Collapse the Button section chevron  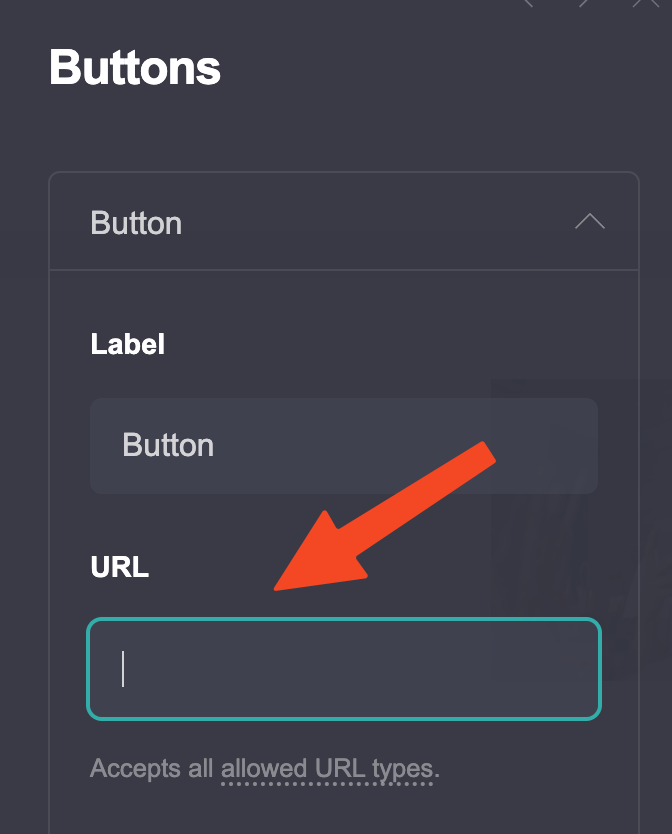[589, 222]
